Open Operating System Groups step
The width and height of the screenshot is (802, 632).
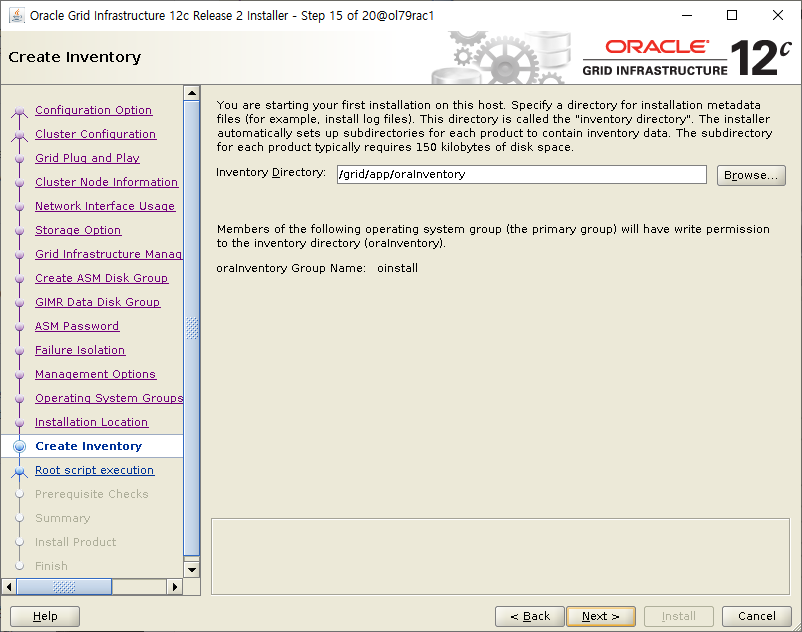click(109, 398)
